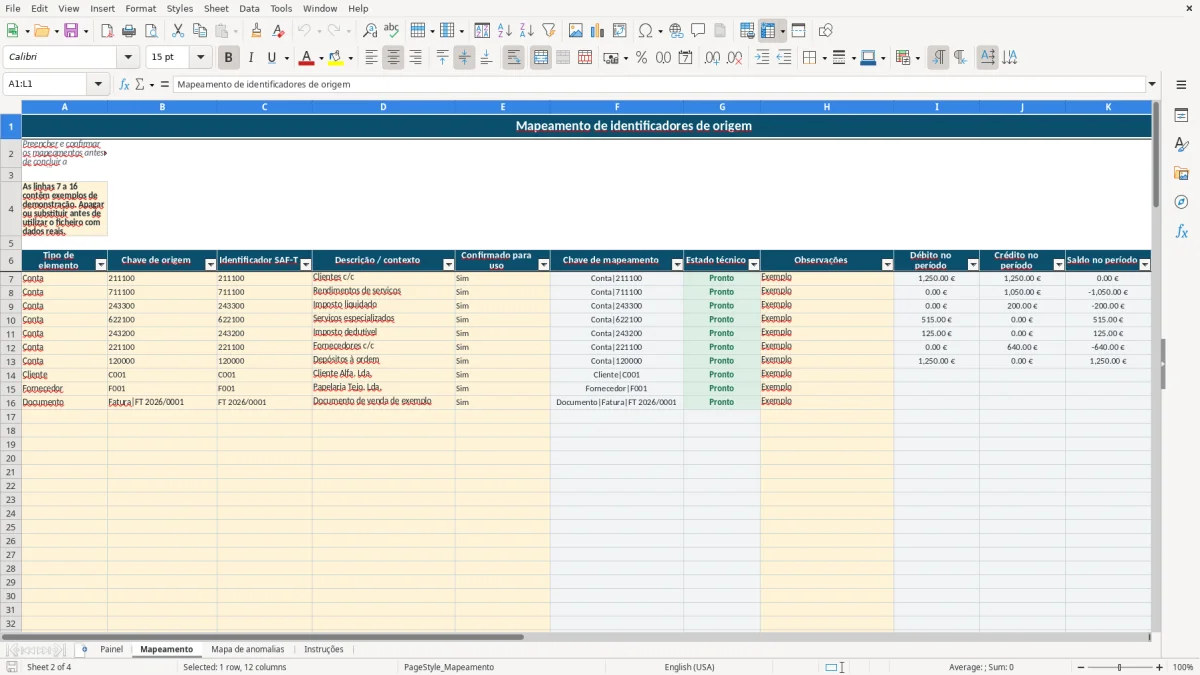Open the Format menu

pyautogui.click(x=140, y=8)
